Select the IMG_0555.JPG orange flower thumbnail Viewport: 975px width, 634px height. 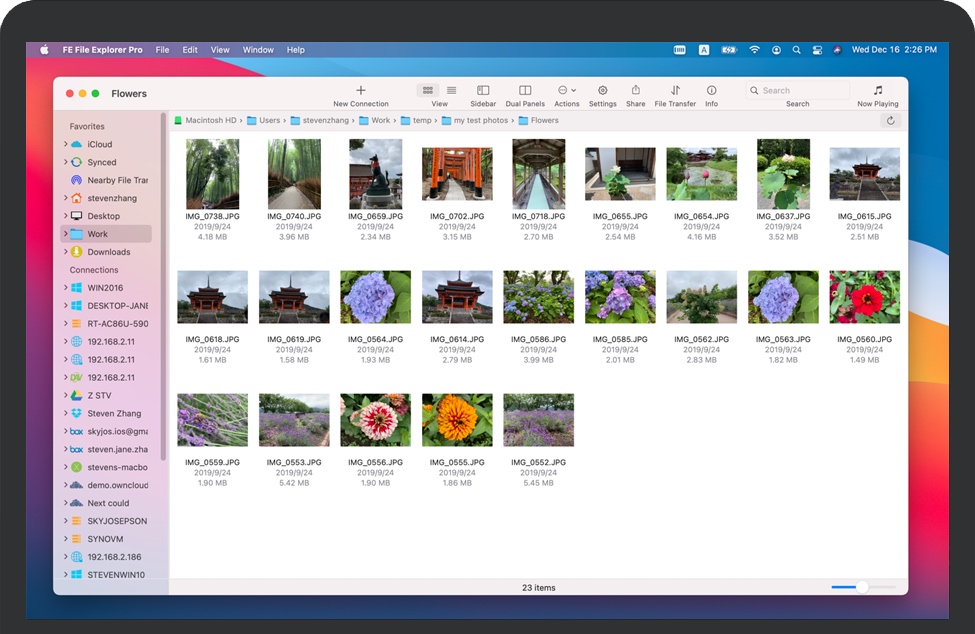pos(456,420)
